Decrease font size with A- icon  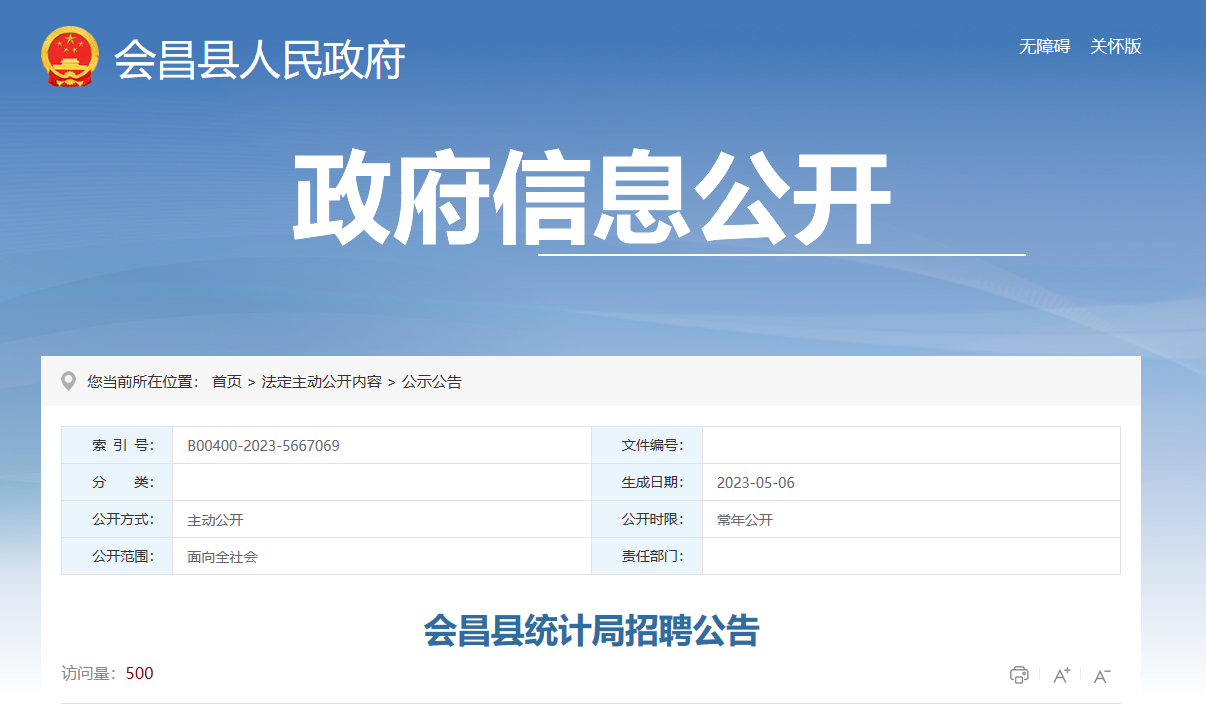(x=1102, y=676)
